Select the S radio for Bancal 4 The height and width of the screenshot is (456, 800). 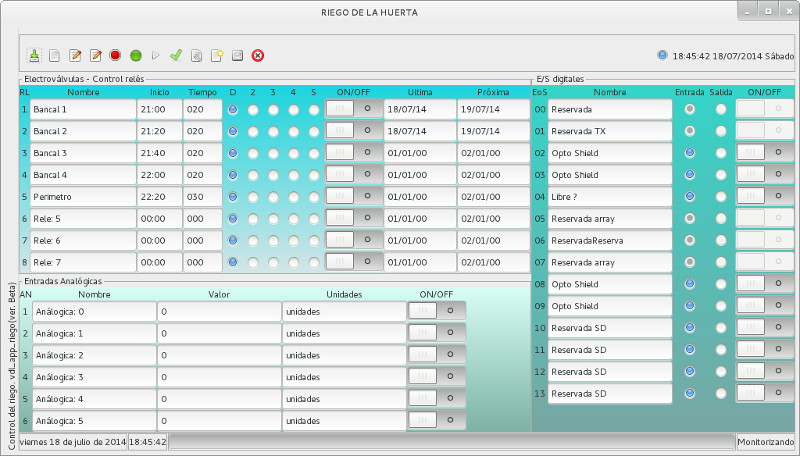tap(313, 175)
